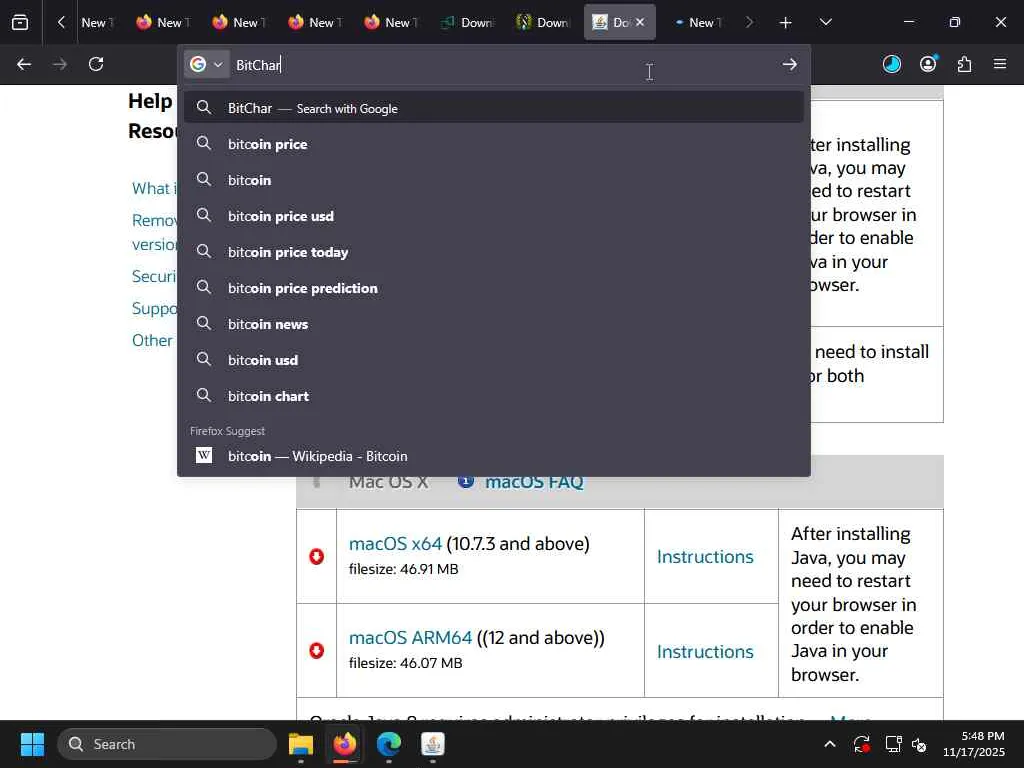Select 'bitcoin price today' suggestion
1024x768 pixels.
(494, 252)
